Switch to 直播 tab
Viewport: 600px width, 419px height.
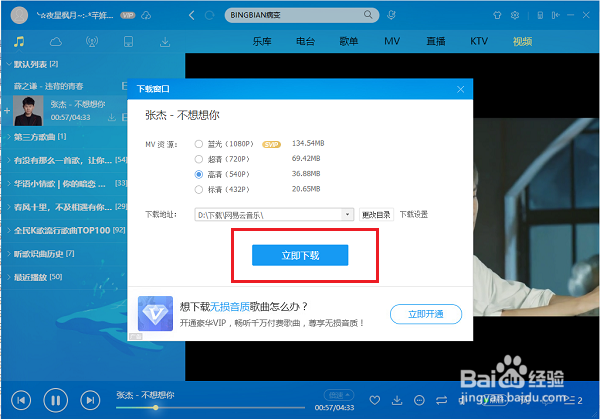tap(435, 41)
